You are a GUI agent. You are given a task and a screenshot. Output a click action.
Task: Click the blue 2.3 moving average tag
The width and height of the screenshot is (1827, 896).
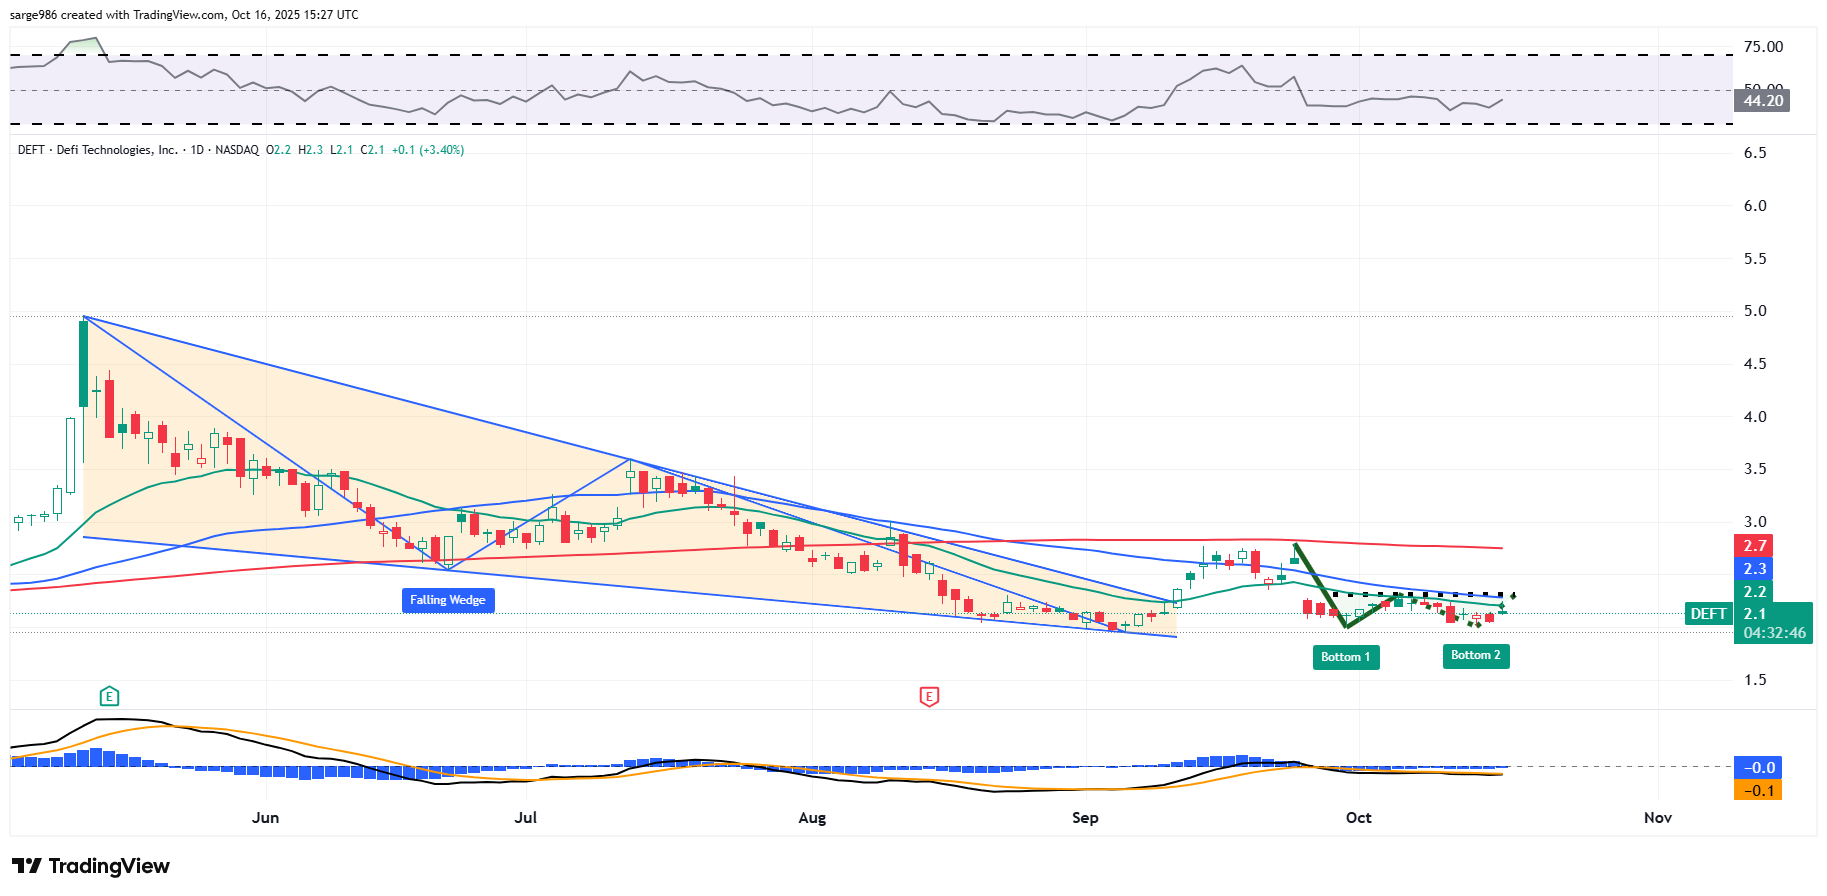(1754, 569)
